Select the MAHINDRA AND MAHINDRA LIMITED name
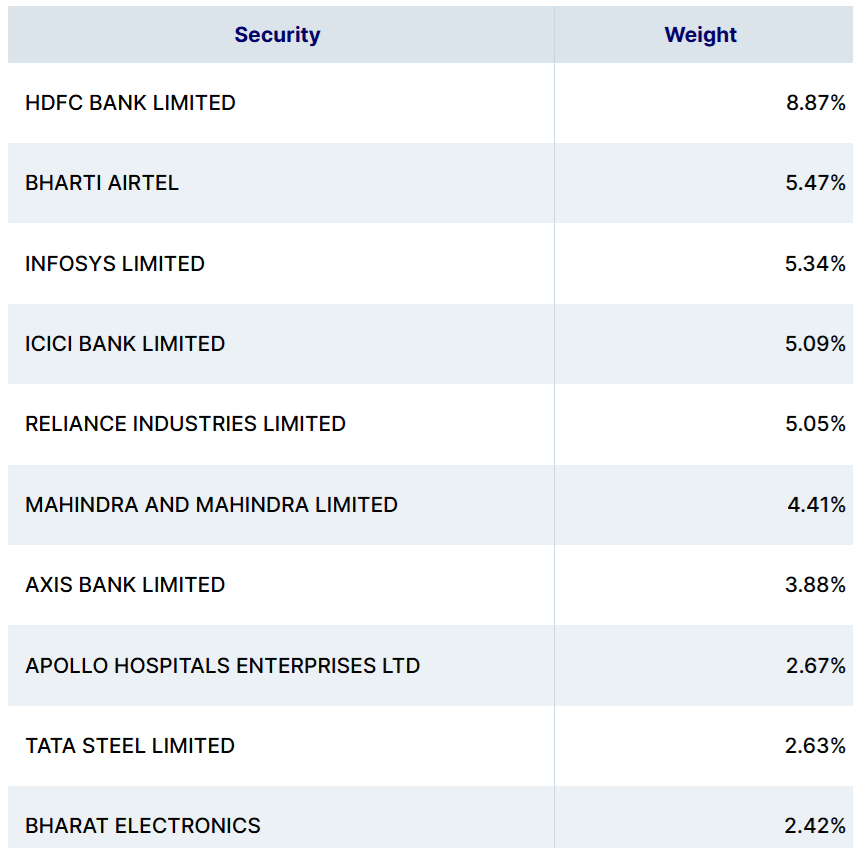This screenshot has height=848, width=865. coord(211,505)
